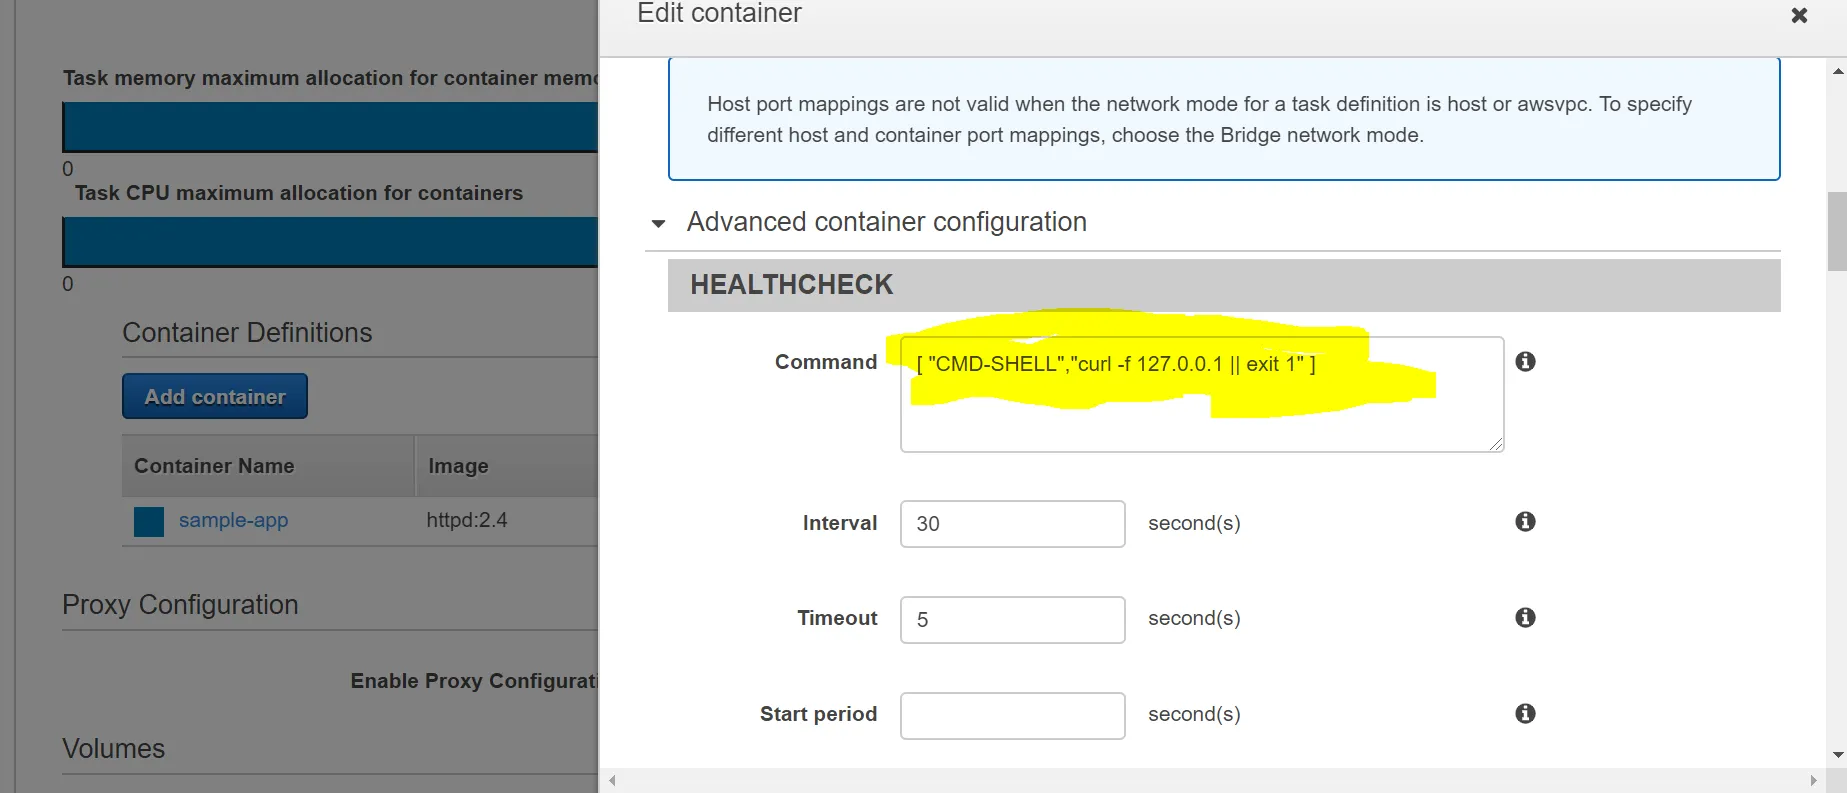Click the Add container button
Screen dimensions: 1847x793
pos(215,397)
